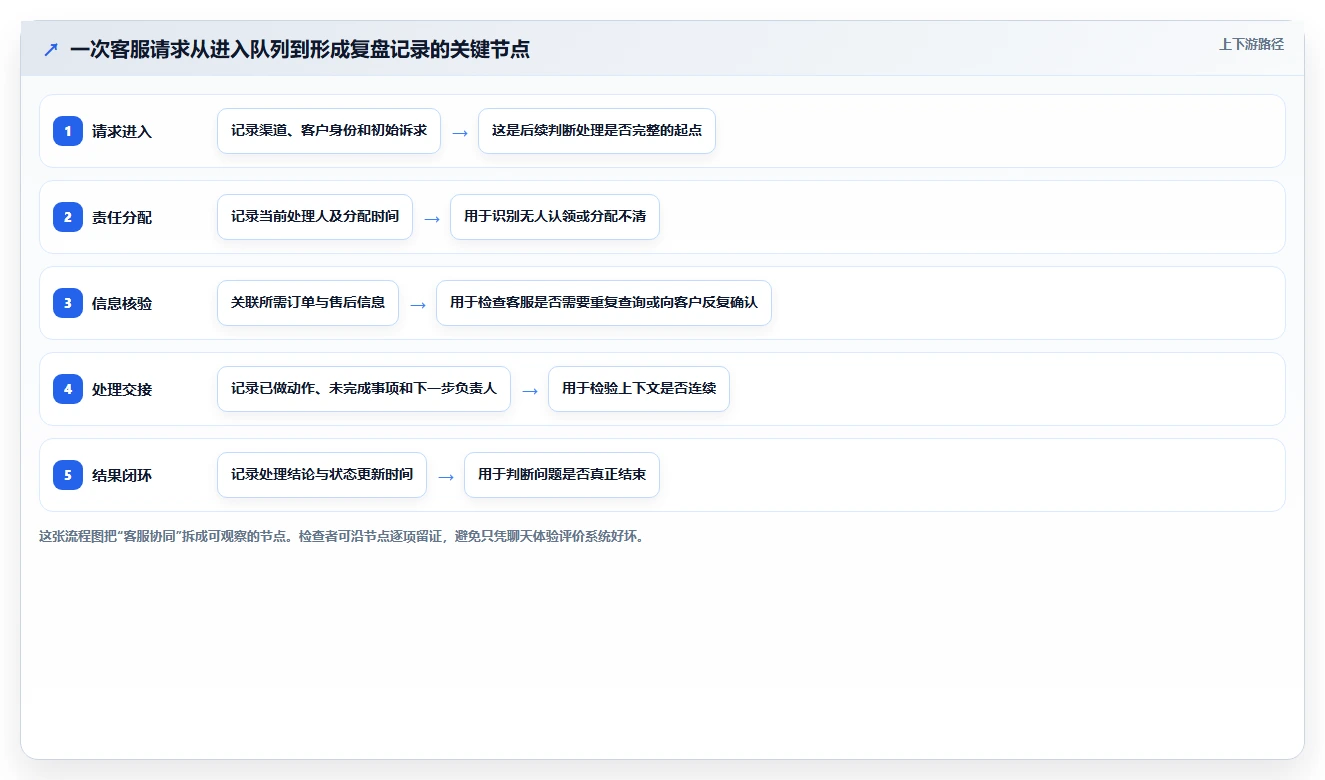Click the 处理交接 step label
1325x780 pixels.
coord(122,389)
